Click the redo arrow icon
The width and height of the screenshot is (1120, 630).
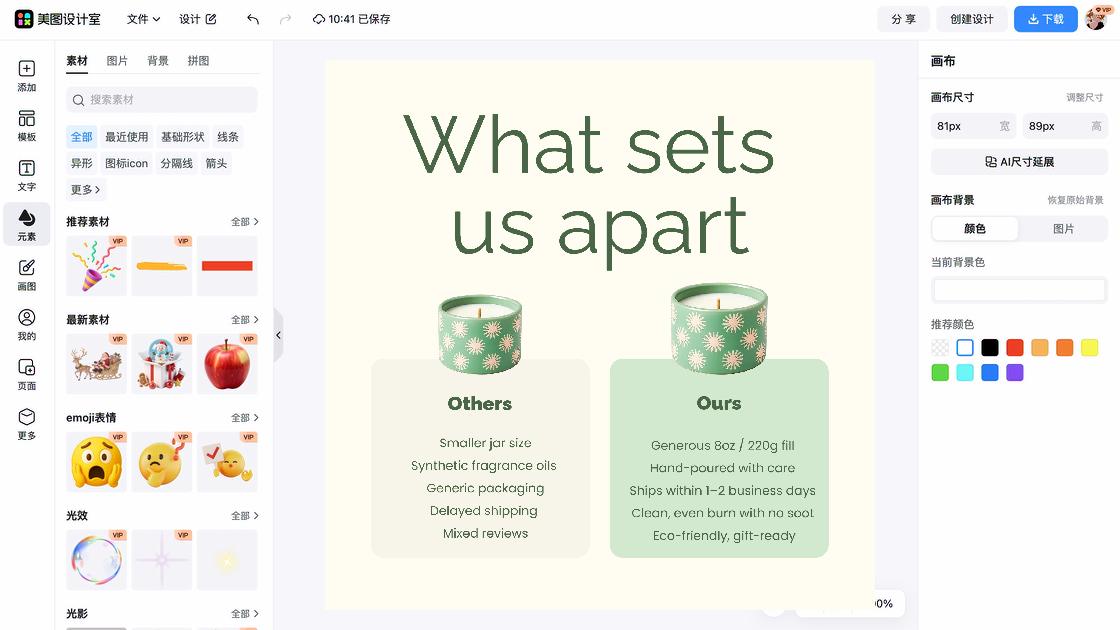(x=285, y=19)
